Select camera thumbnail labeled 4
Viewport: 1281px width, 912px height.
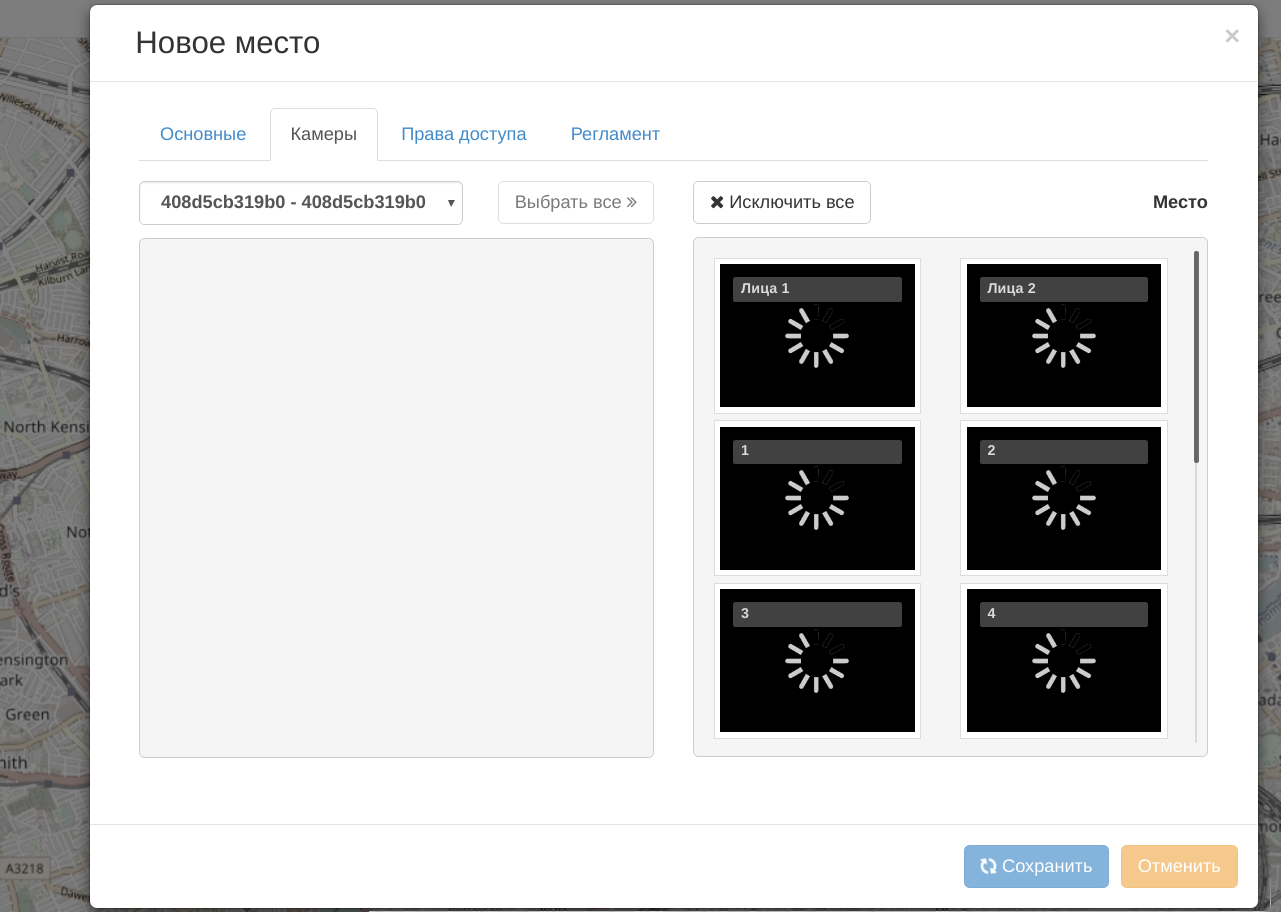coord(1064,661)
